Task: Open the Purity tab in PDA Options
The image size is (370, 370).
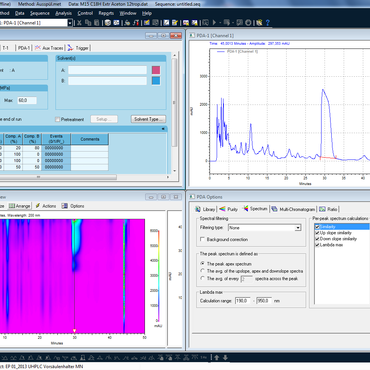Action: pyautogui.click(x=229, y=209)
